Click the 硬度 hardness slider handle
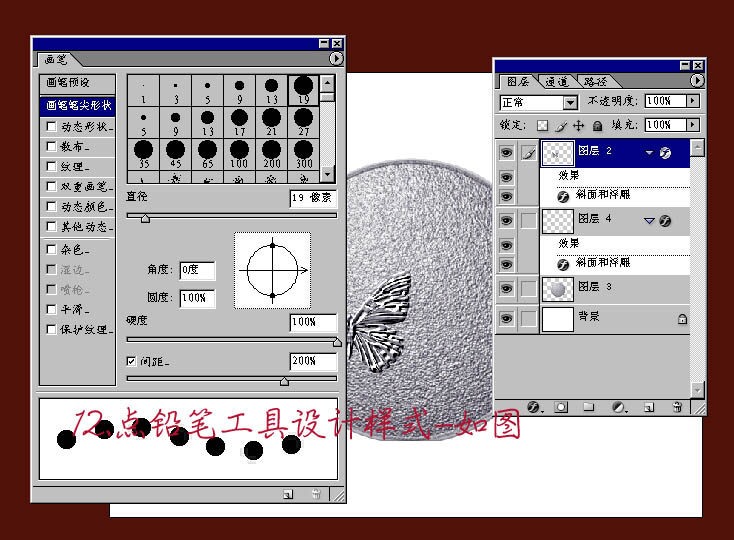The image size is (734, 540). 337,343
